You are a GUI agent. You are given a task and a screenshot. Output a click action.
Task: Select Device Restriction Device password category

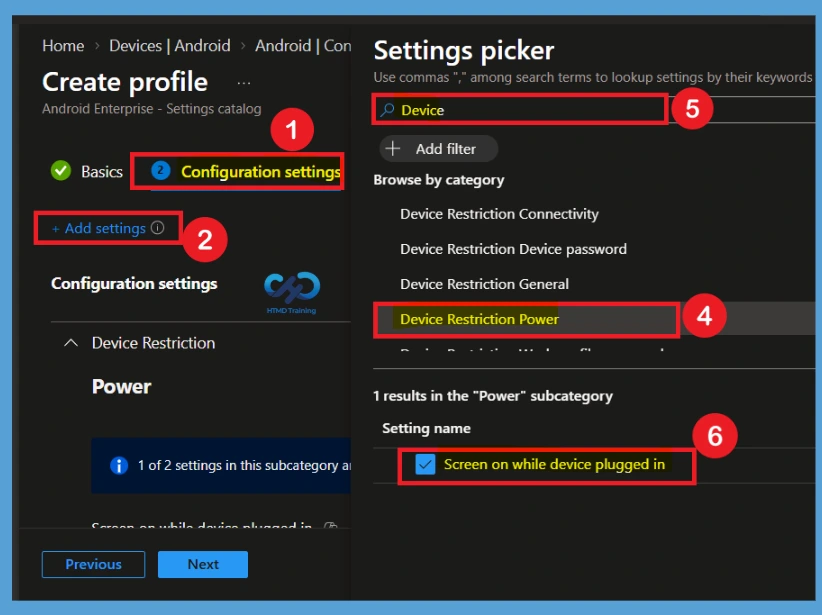point(513,249)
